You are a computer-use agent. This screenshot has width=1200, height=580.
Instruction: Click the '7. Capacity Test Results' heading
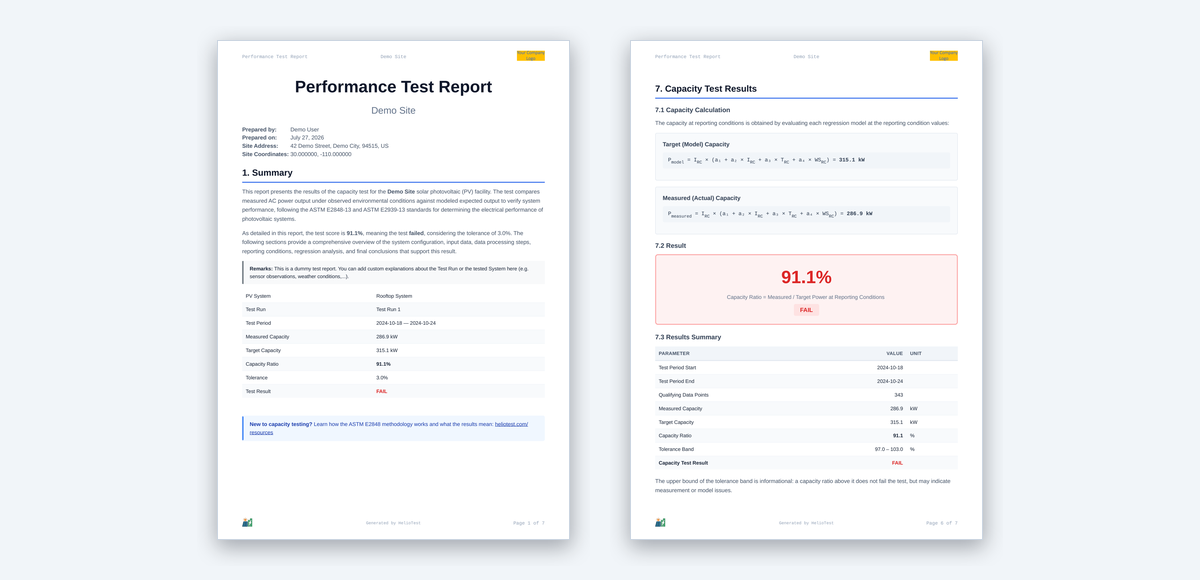705,89
